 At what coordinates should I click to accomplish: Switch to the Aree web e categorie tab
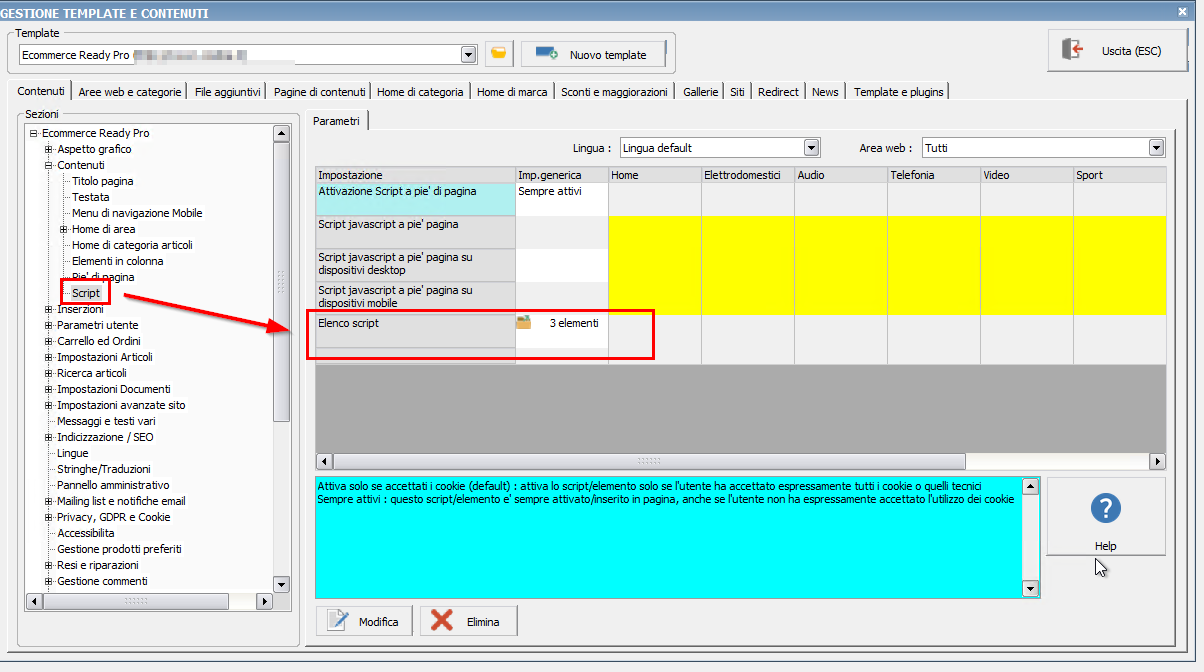coord(130,91)
